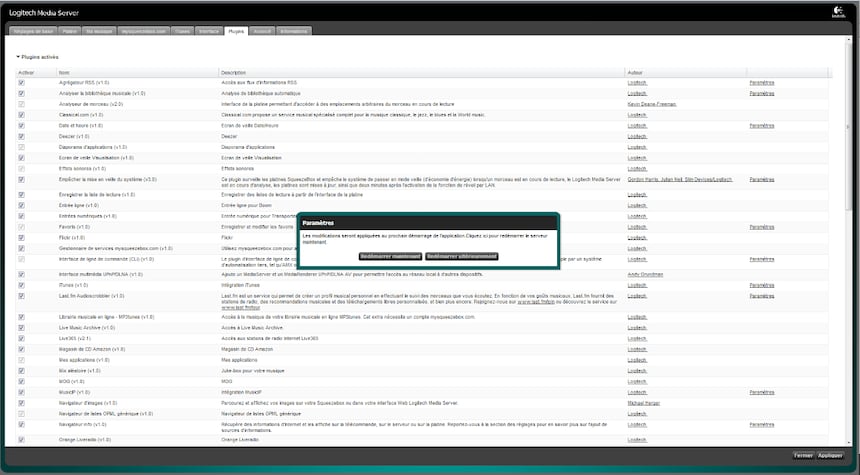Toggle the Analyser la bibliothèque musicale checkbox
Viewport: 860px width, 475px height.
coord(21,94)
